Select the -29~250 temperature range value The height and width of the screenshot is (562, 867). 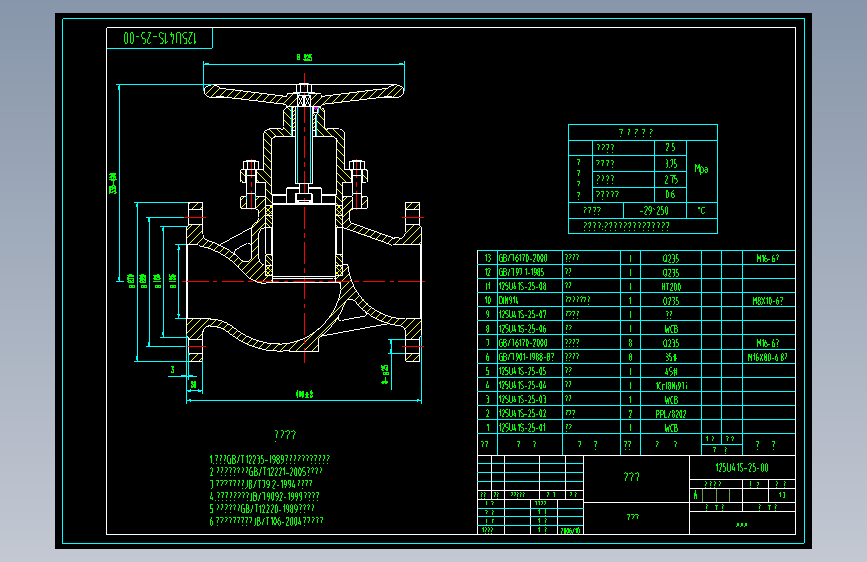click(654, 211)
